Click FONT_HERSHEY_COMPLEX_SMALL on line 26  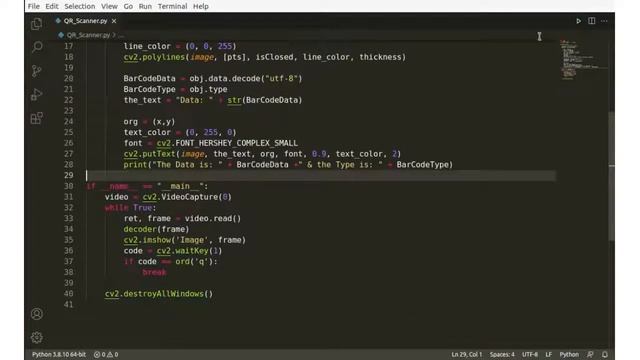tap(236, 143)
